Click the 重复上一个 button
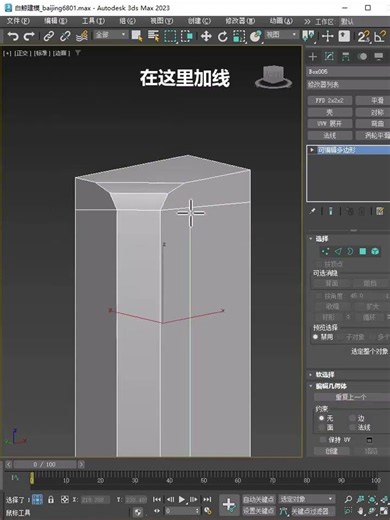Viewport: 390px width, 520px height. (352, 397)
